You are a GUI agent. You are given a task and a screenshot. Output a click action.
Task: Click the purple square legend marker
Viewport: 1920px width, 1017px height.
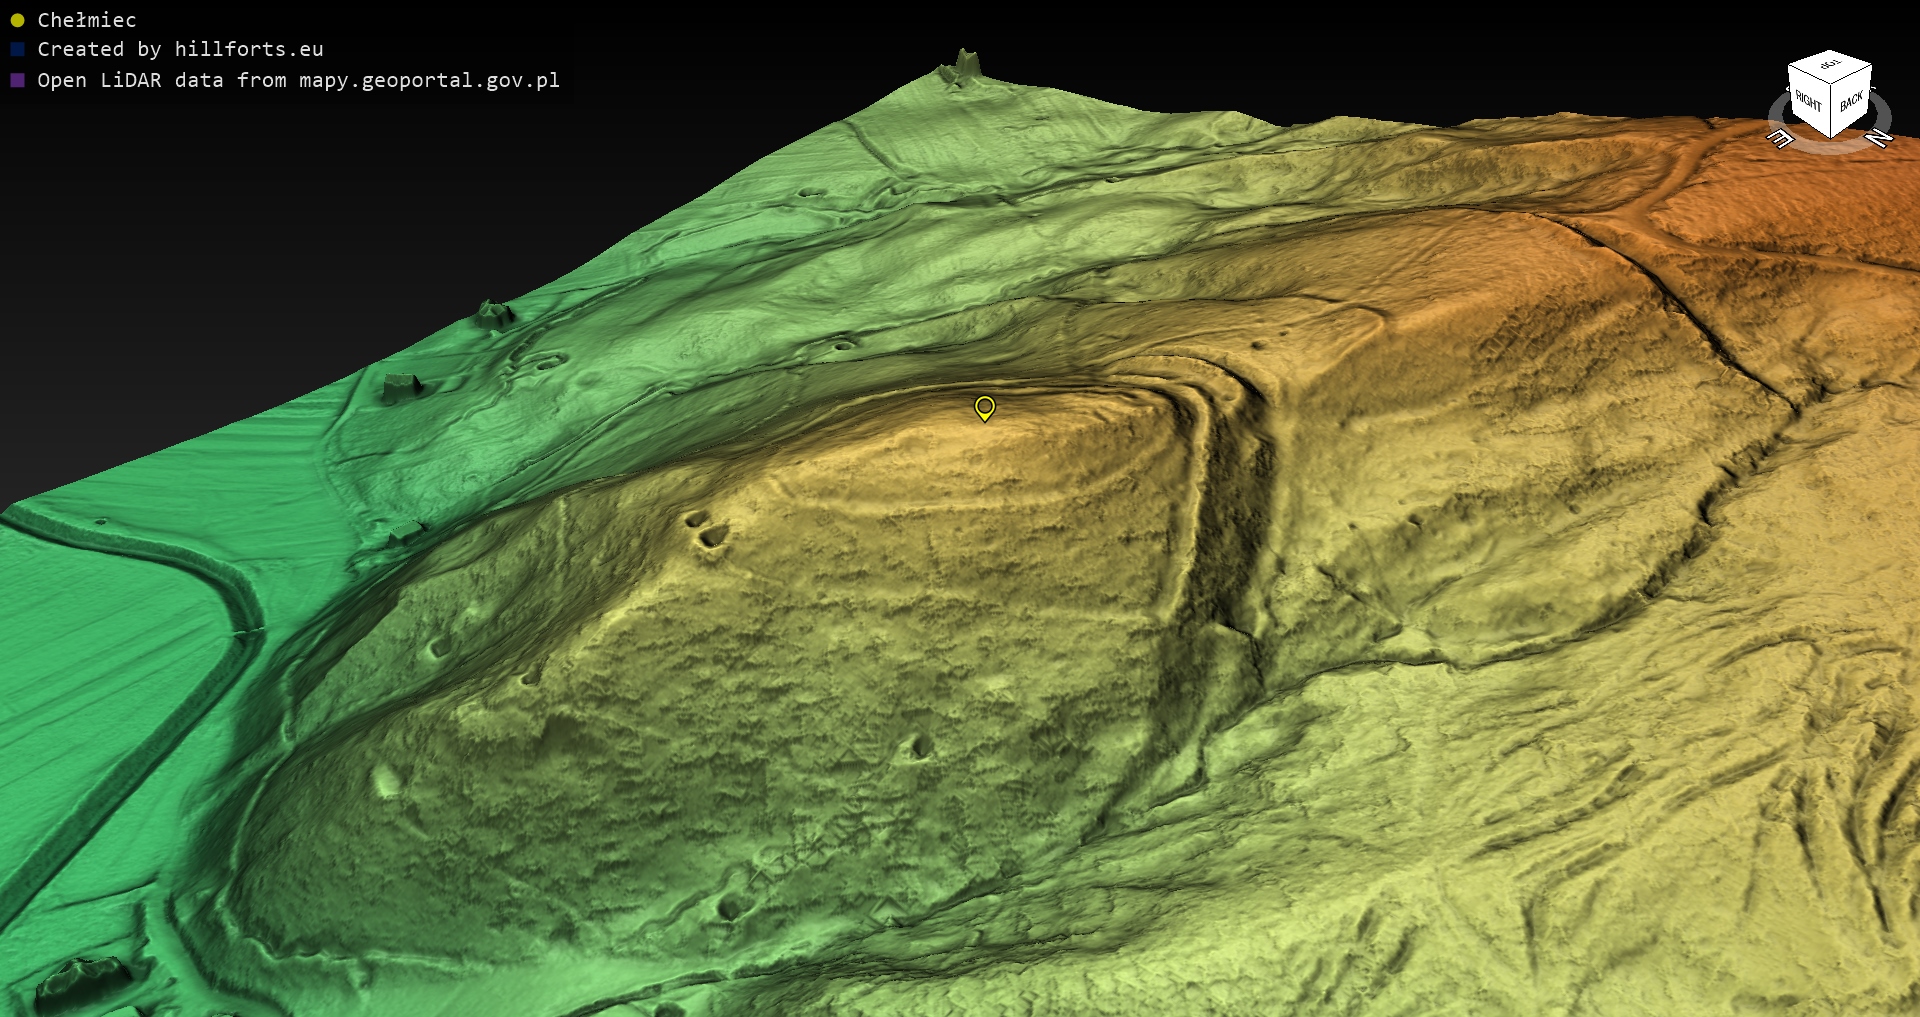(x=17, y=80)
